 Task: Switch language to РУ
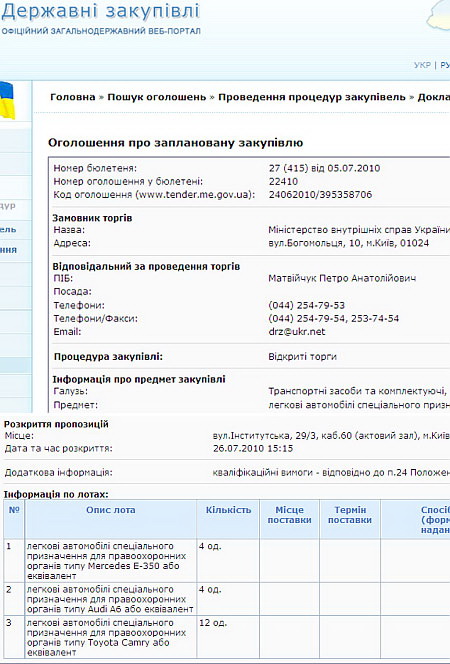pos(445,65)
